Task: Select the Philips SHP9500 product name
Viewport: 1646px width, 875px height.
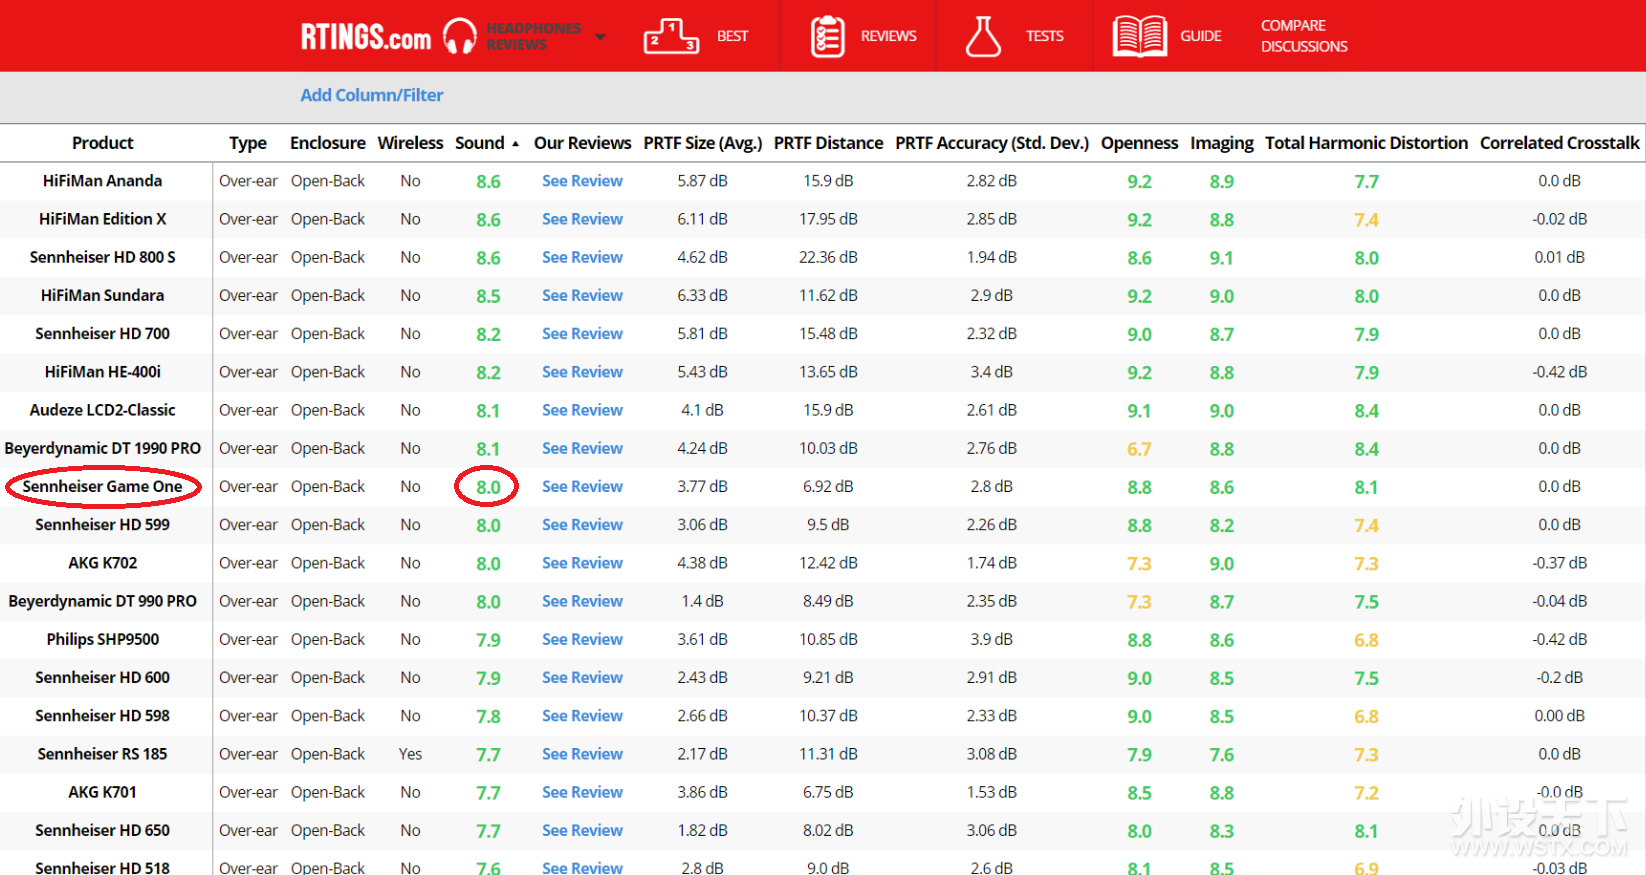Action: tap(102, 639)
